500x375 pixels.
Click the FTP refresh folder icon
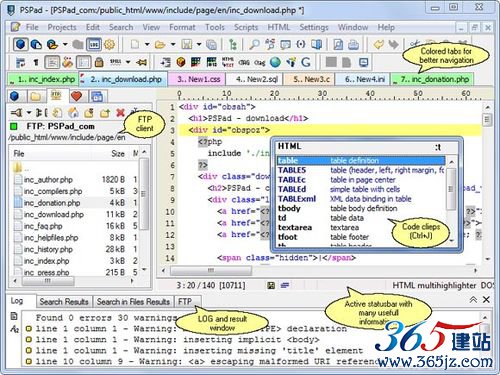[57, 113]
